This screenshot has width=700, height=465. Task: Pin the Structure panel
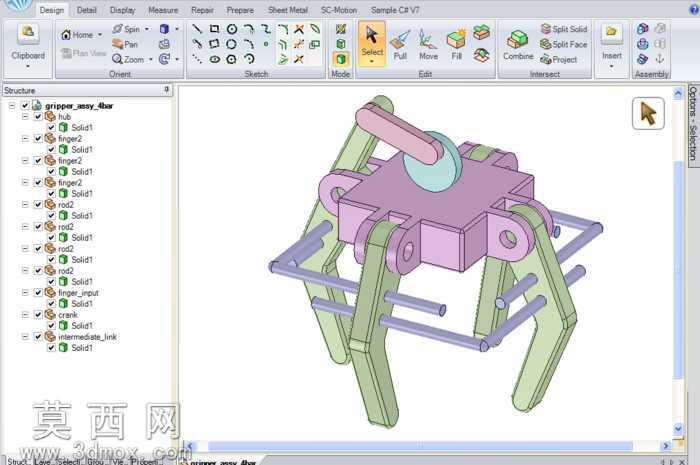[167, 90]
